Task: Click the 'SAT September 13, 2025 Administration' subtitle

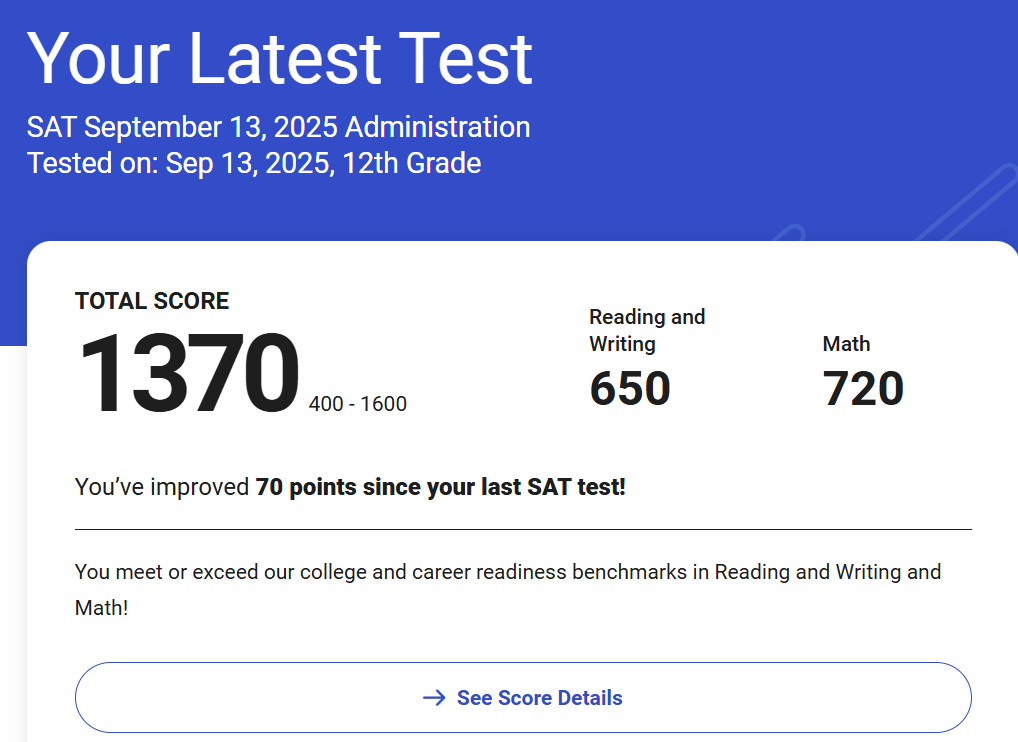Action: click(x=278, y=127)
